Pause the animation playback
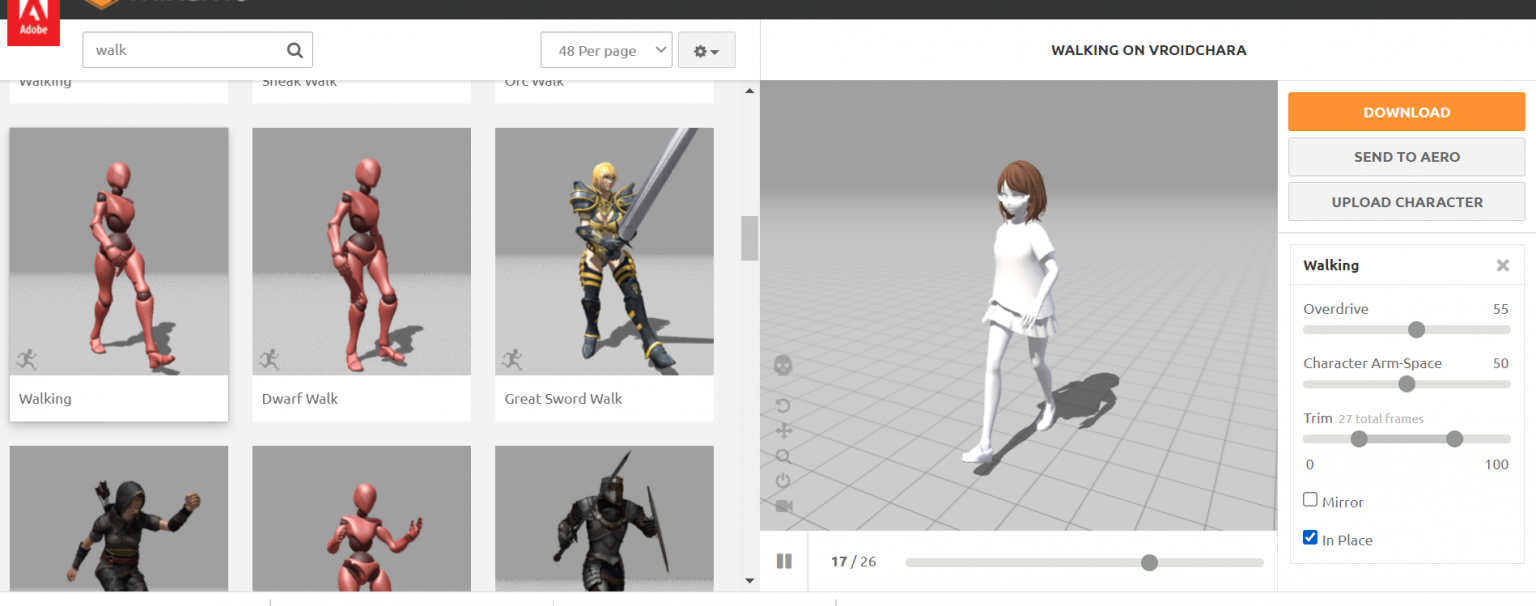 click(784, 561)
